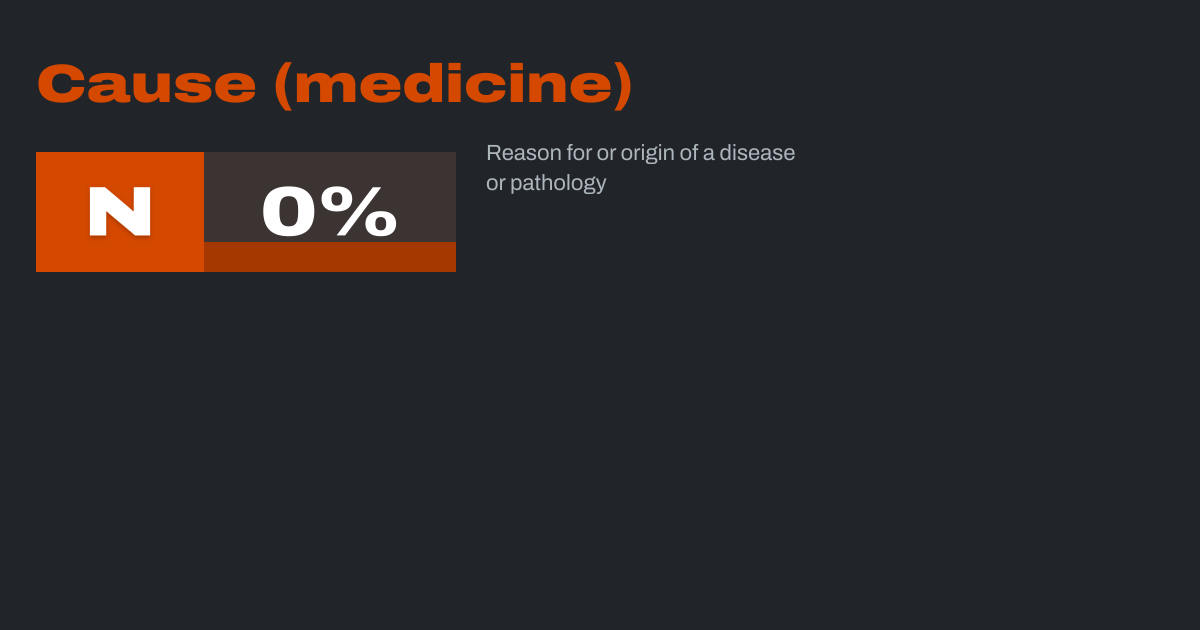
Task: Click the 0% score value
Action: coord(329,212)
